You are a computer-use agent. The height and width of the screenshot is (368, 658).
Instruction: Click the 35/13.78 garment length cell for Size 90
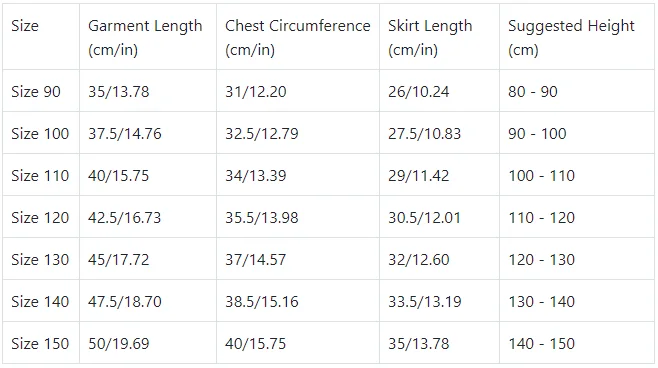(148, 91)
